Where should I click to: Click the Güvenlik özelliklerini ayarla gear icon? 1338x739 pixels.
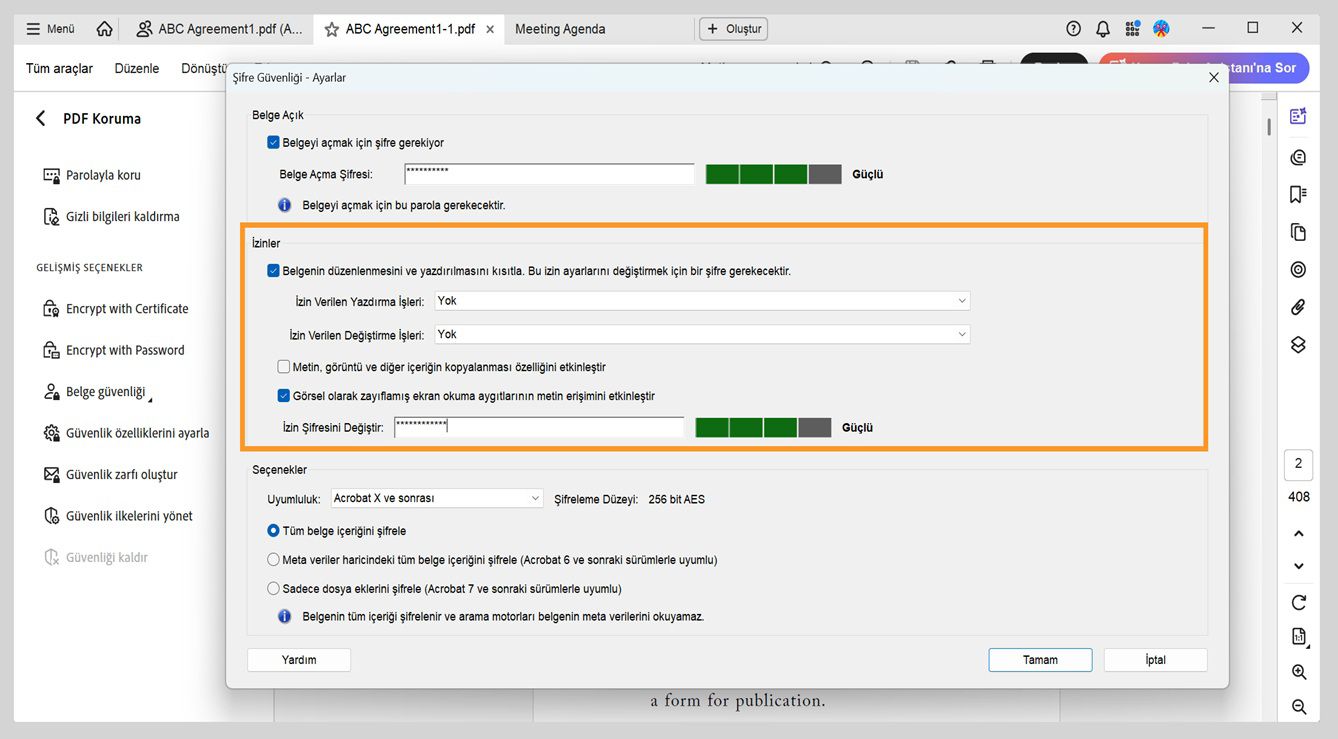coord(52,433)
